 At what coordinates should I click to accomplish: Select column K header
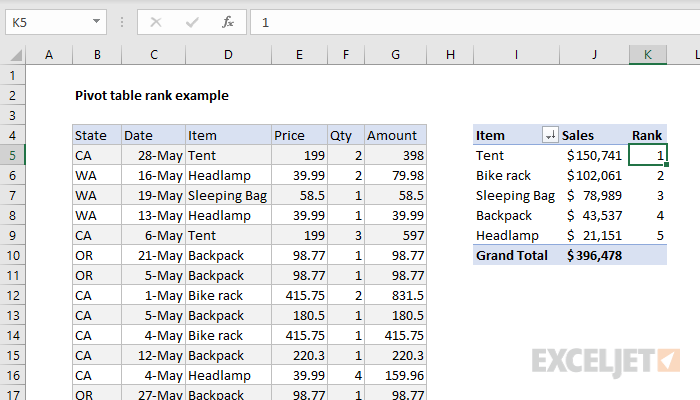[x=648, y=55]
